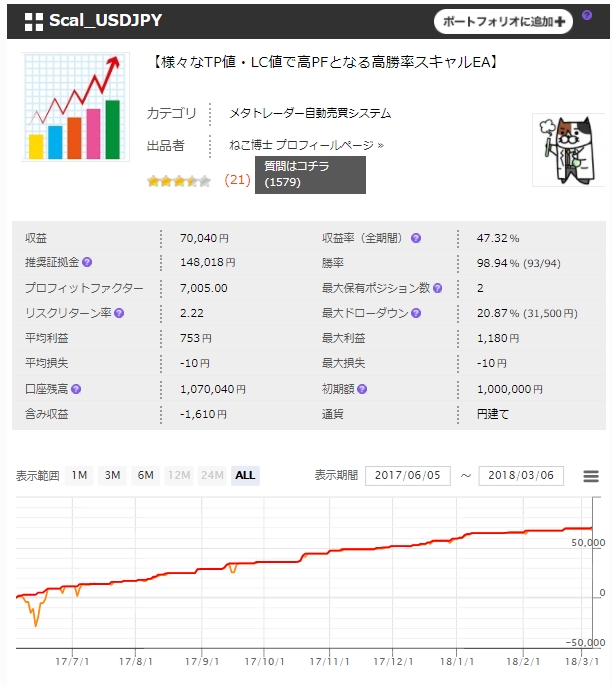Click the help icon beside 最大ドローダウン
This screenshot has height=685, width=612.
click(x=416, y=313)
